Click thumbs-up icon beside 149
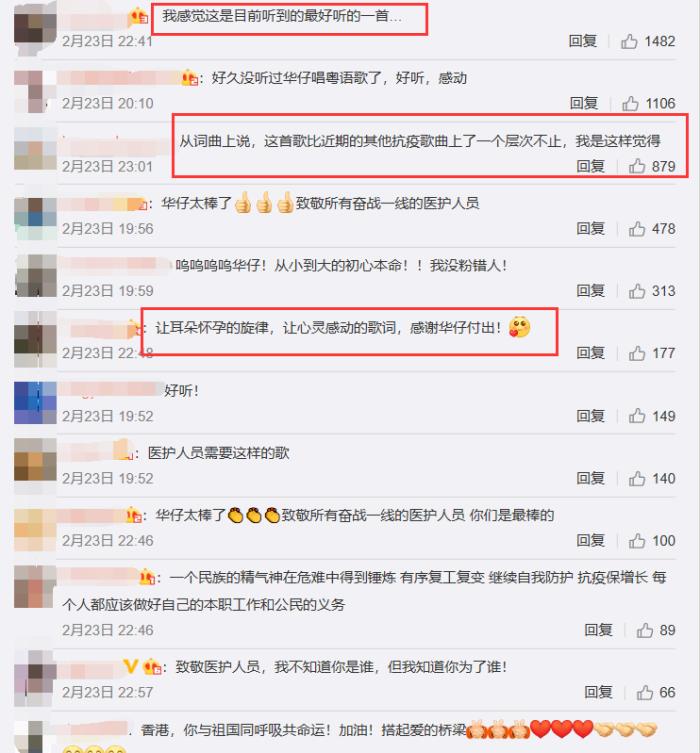 coord(637,416)
